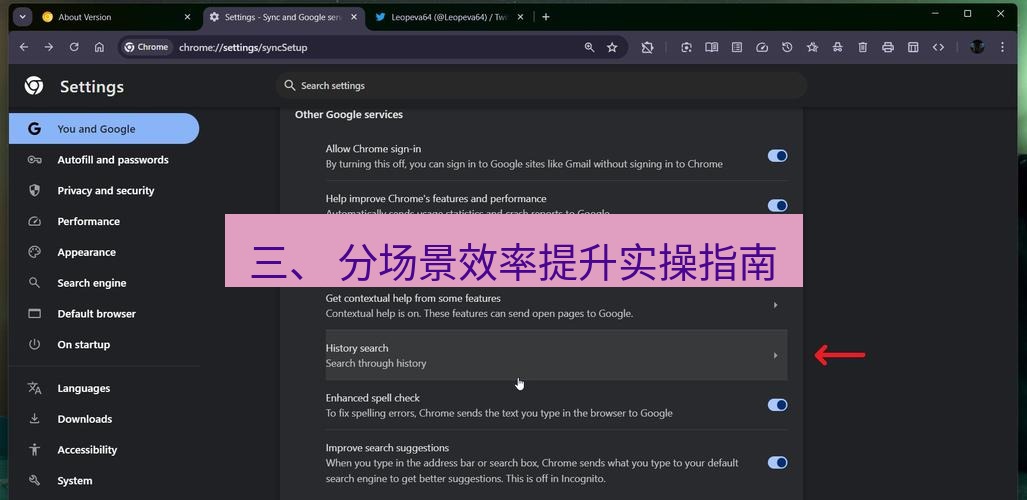Click the reading list toolbar icon

tap(737, 47)
